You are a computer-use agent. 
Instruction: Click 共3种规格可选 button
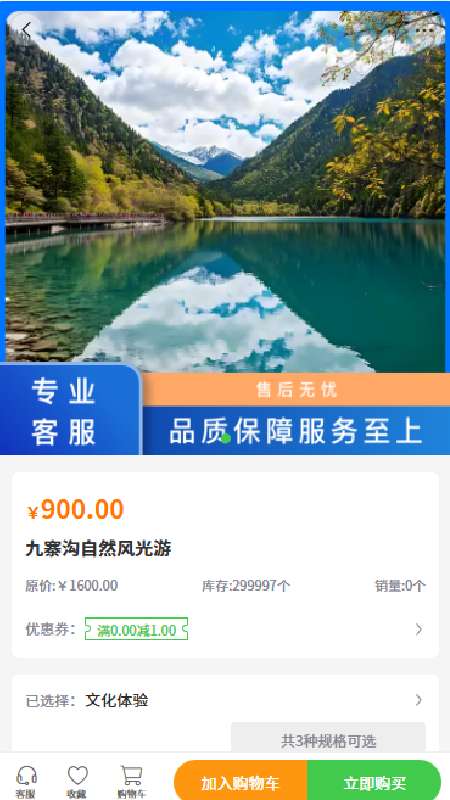(x=328, y=740)
